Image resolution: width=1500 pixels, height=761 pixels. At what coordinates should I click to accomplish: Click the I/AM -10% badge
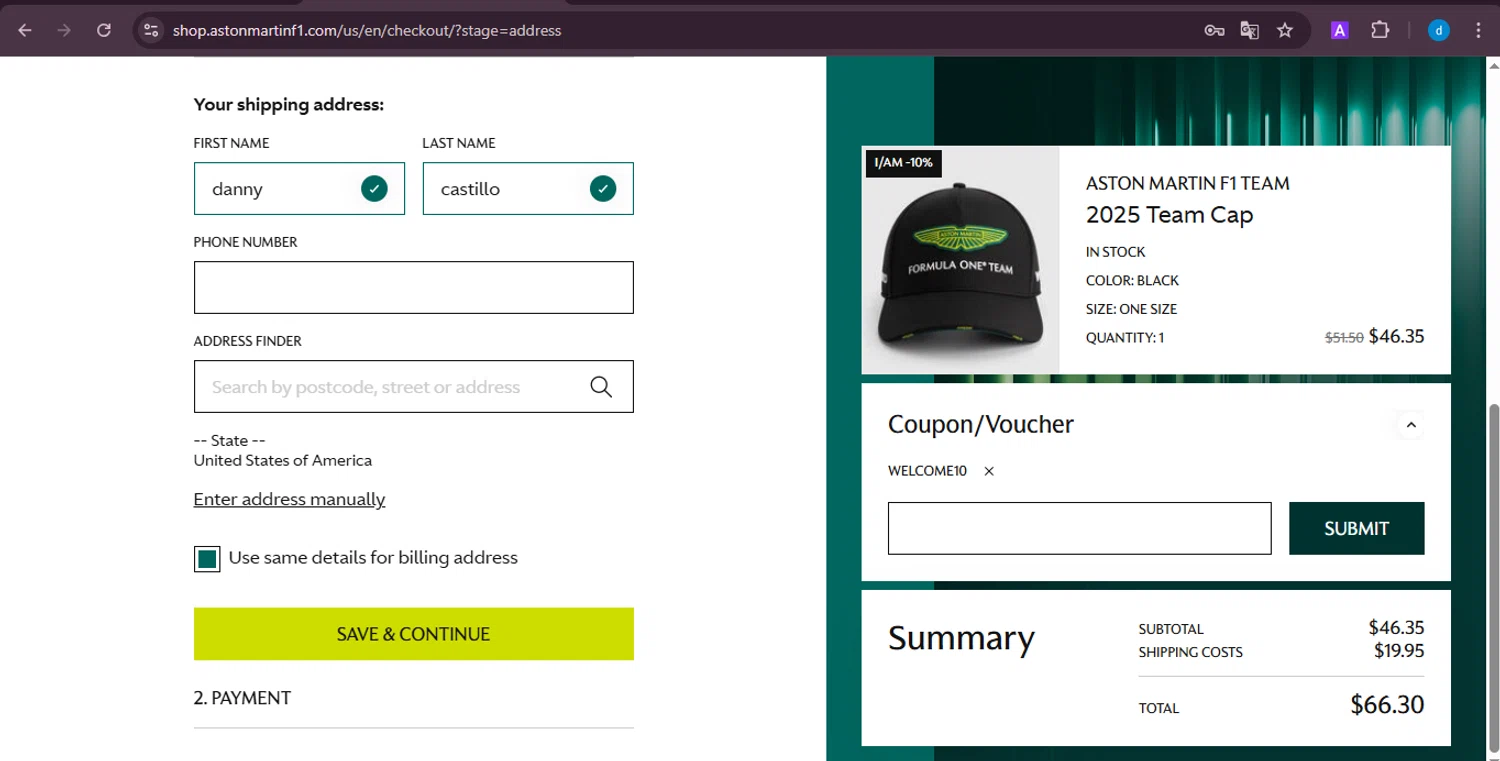(x=903, y=162)
